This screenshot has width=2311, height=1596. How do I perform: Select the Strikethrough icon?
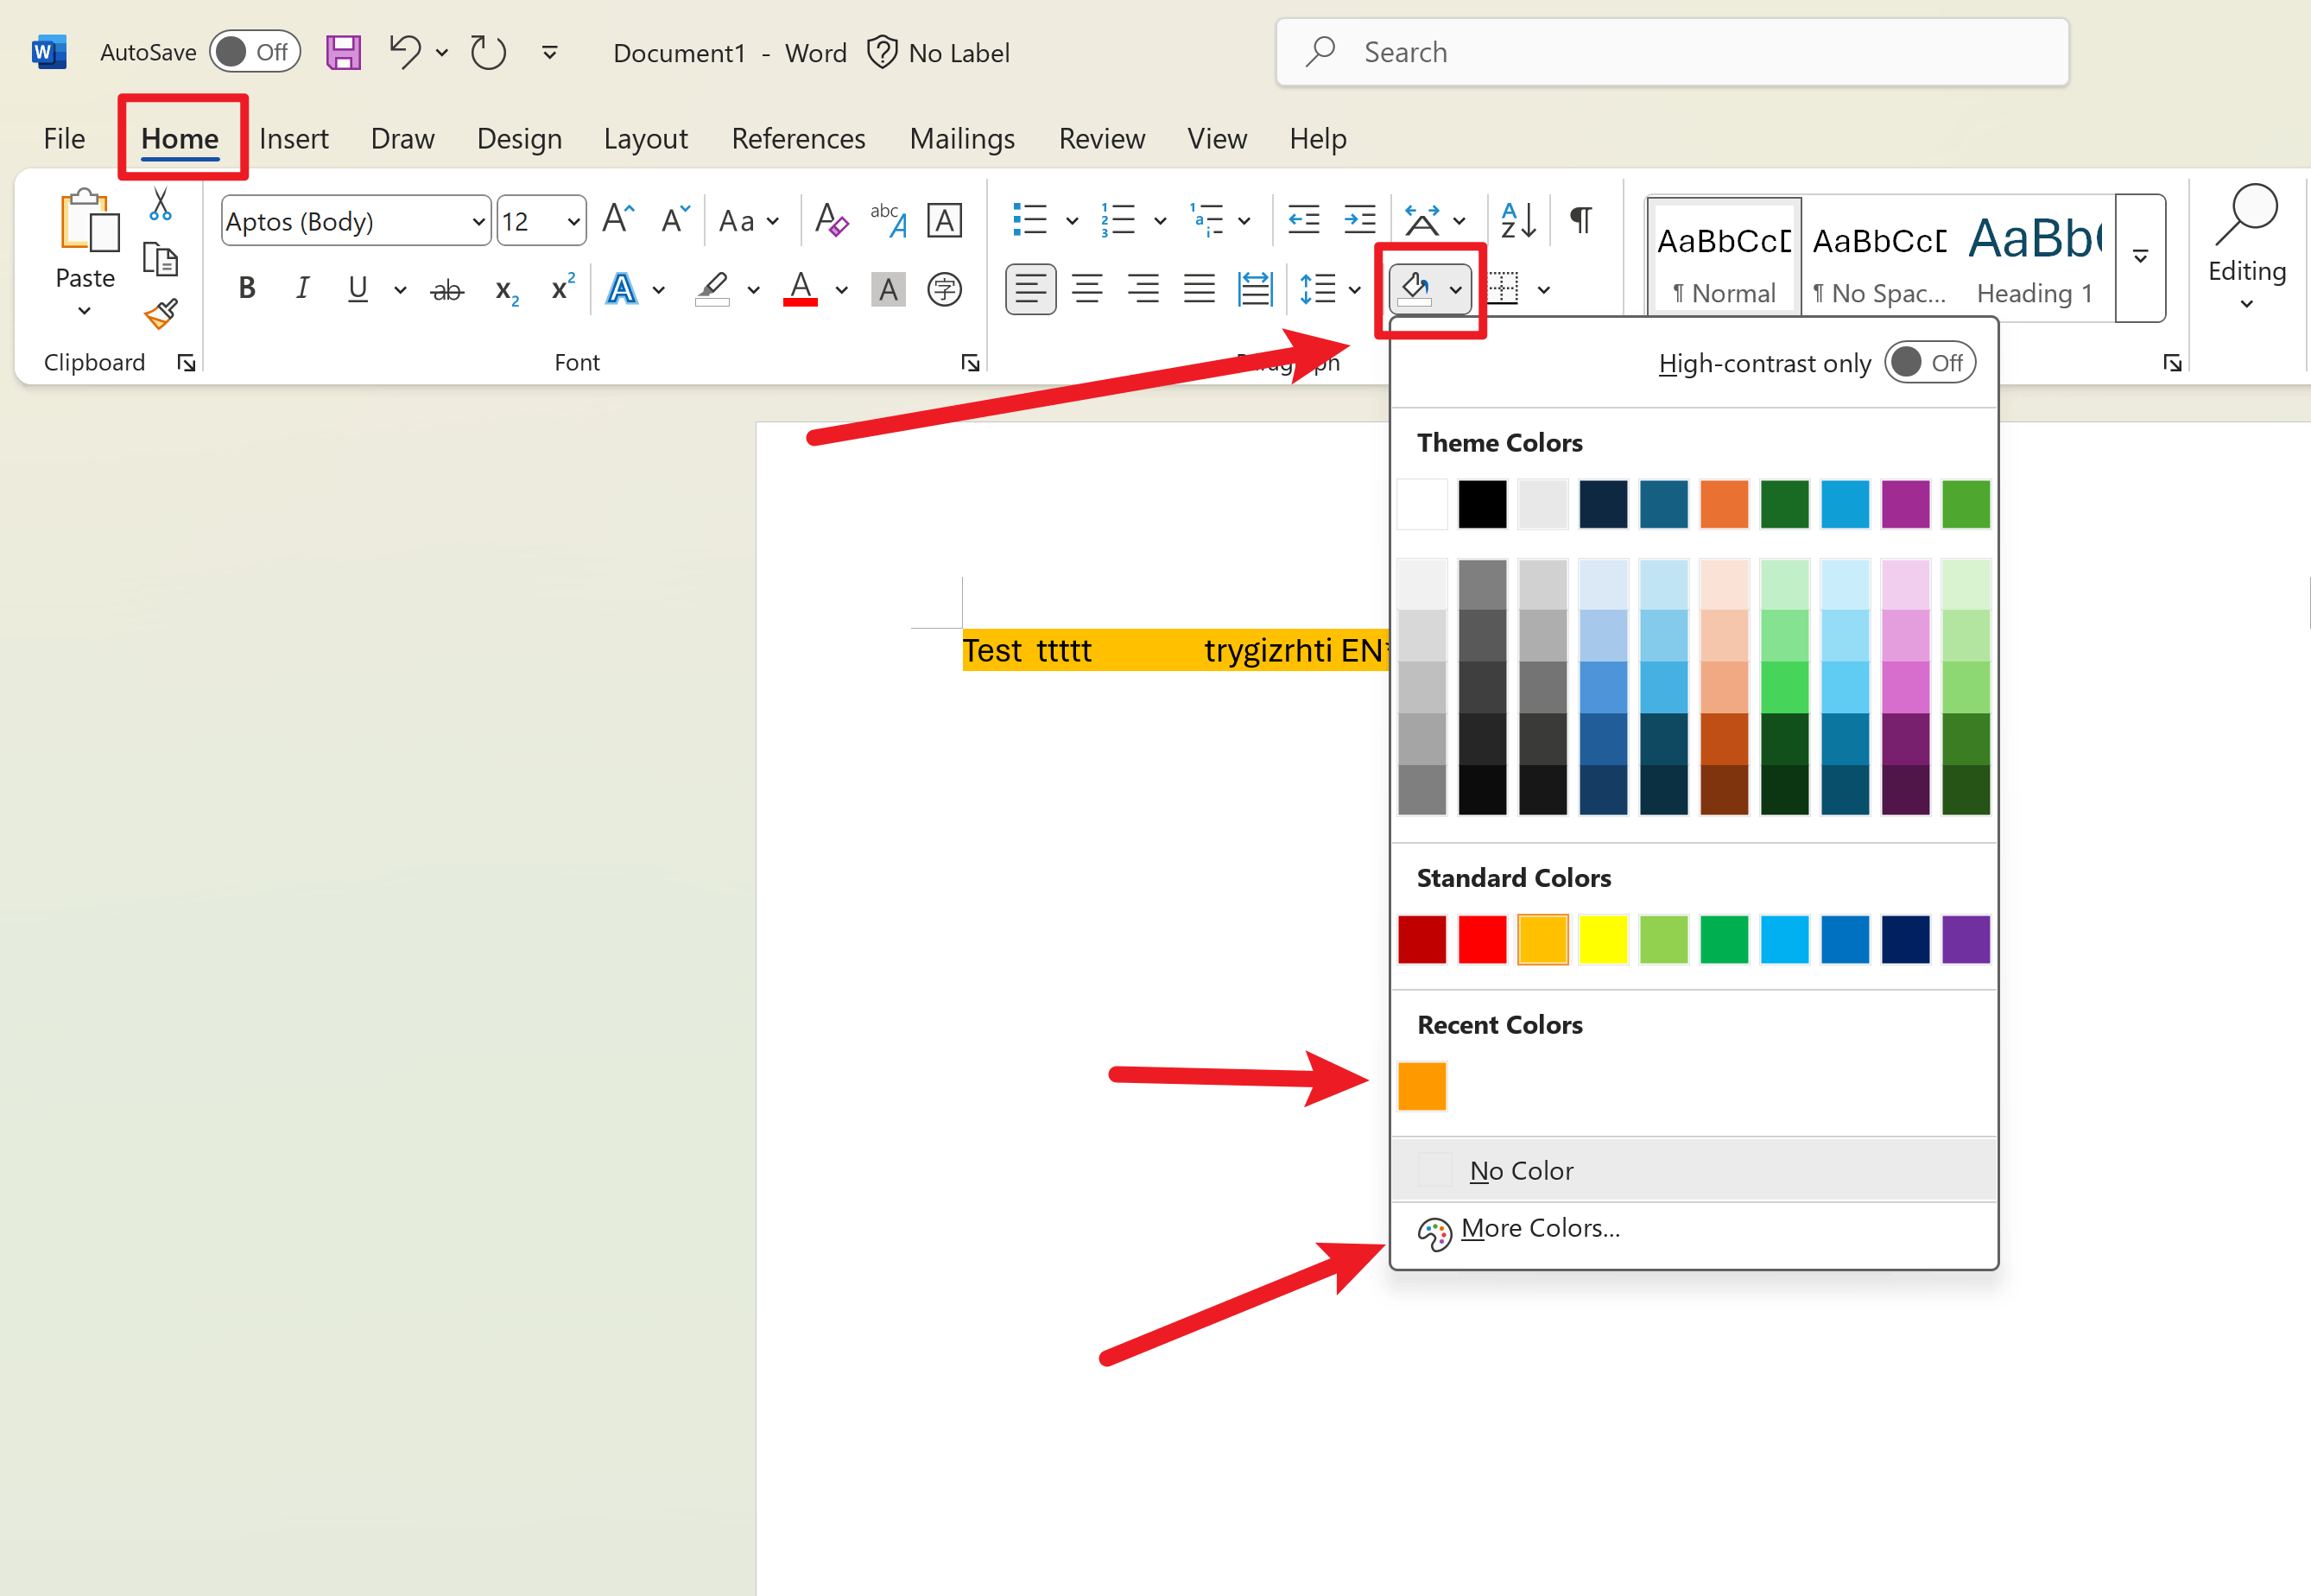tap(446, 289)
